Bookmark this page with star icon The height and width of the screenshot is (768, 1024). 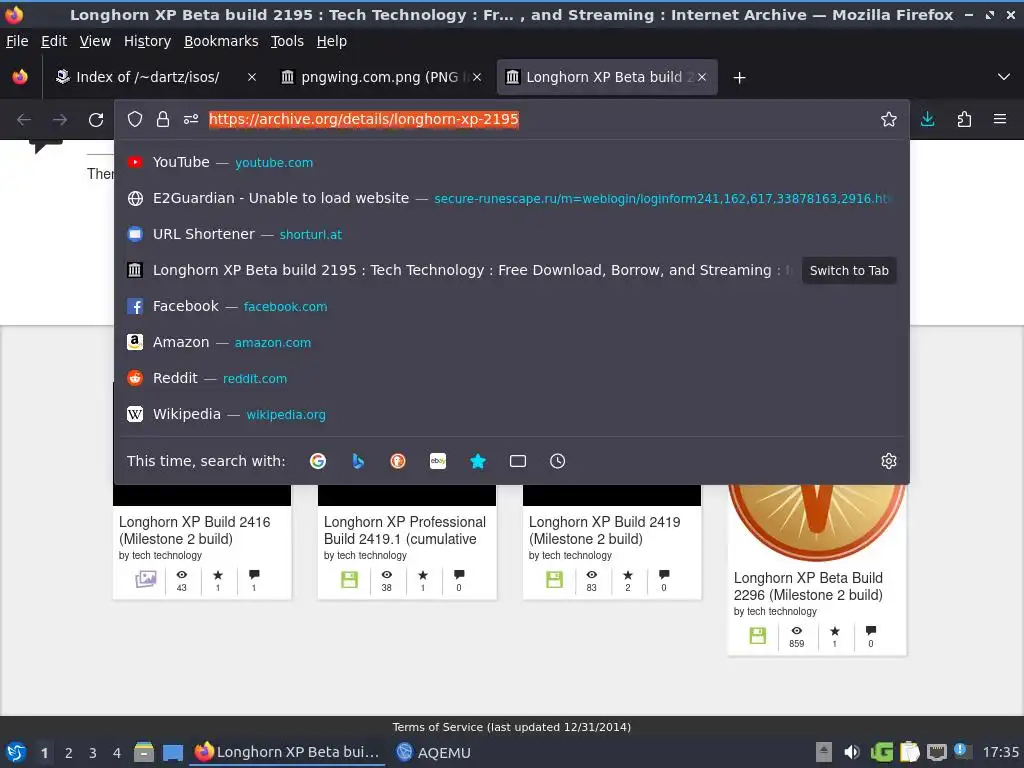(x=888, y=119)
